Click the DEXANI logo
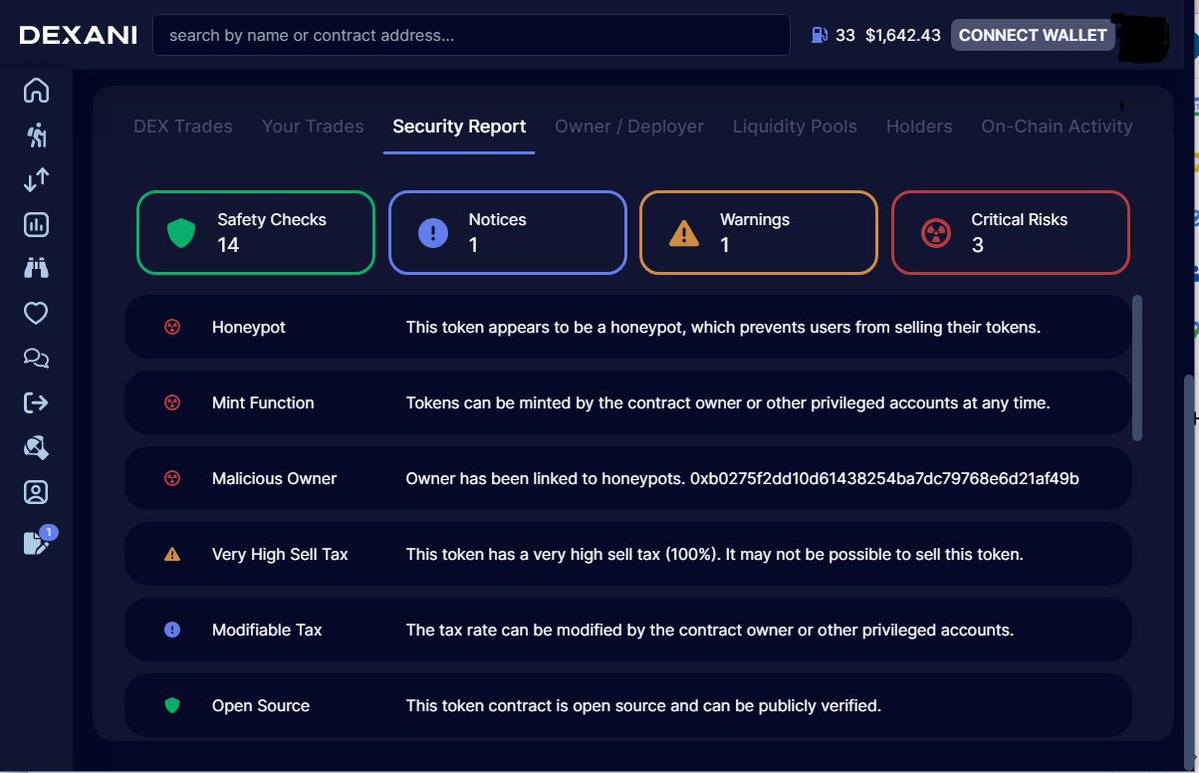 click(x=78, y=35)
